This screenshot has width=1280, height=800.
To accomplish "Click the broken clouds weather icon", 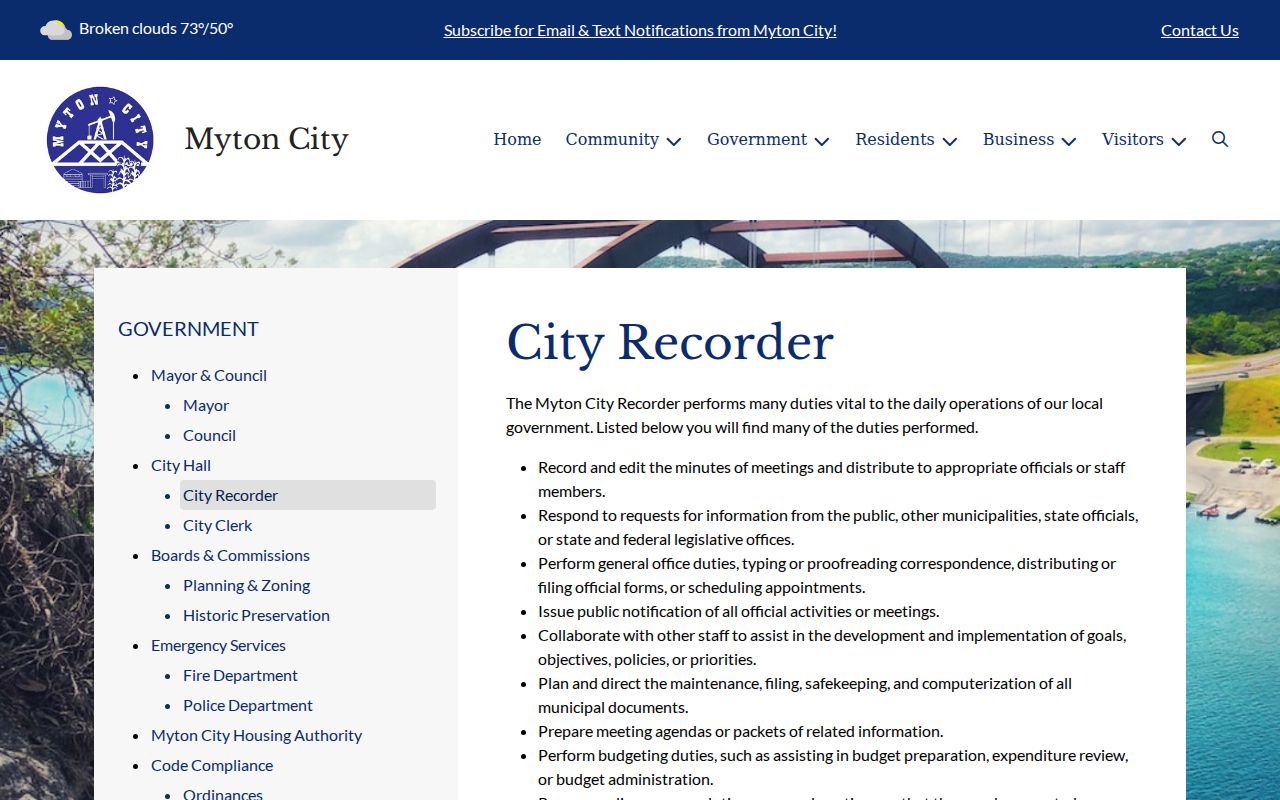I will [x=56, y=30].
